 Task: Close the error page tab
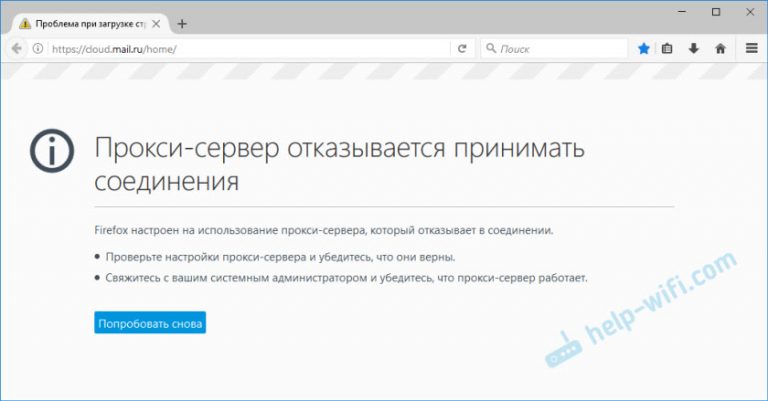156,24
